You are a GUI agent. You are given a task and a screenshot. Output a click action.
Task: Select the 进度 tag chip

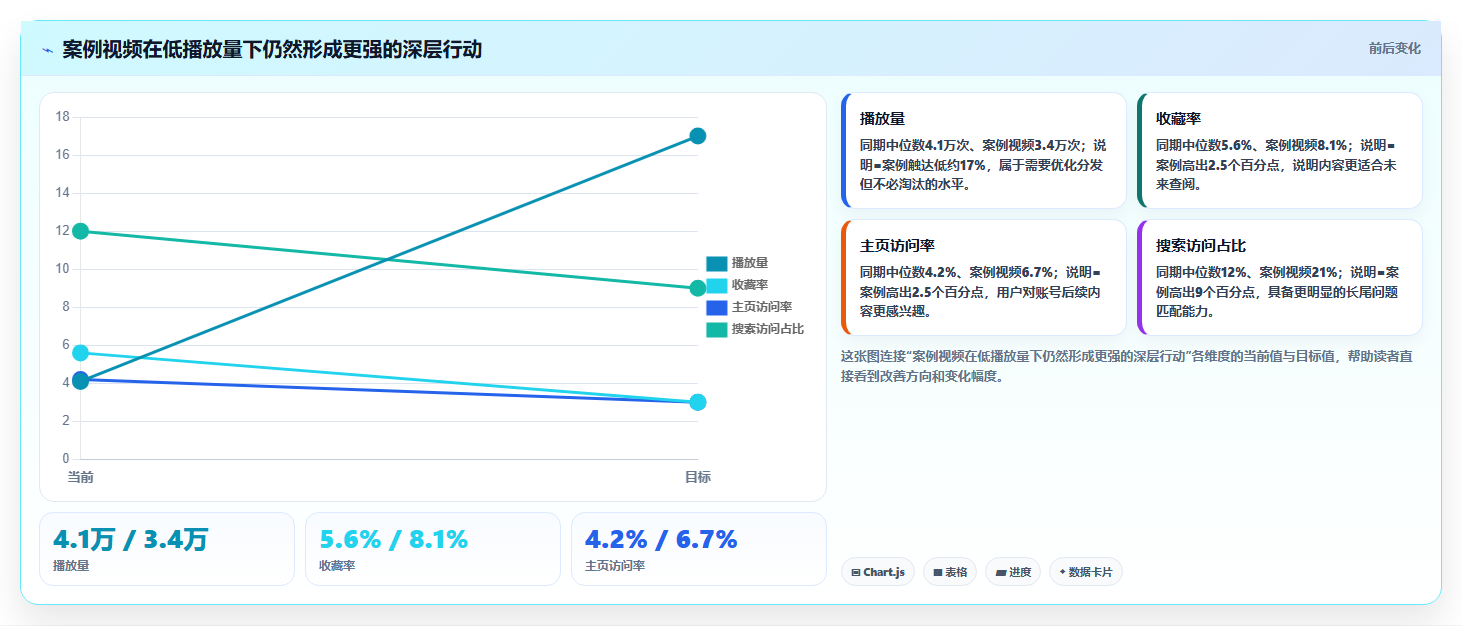click(1013, 572)
